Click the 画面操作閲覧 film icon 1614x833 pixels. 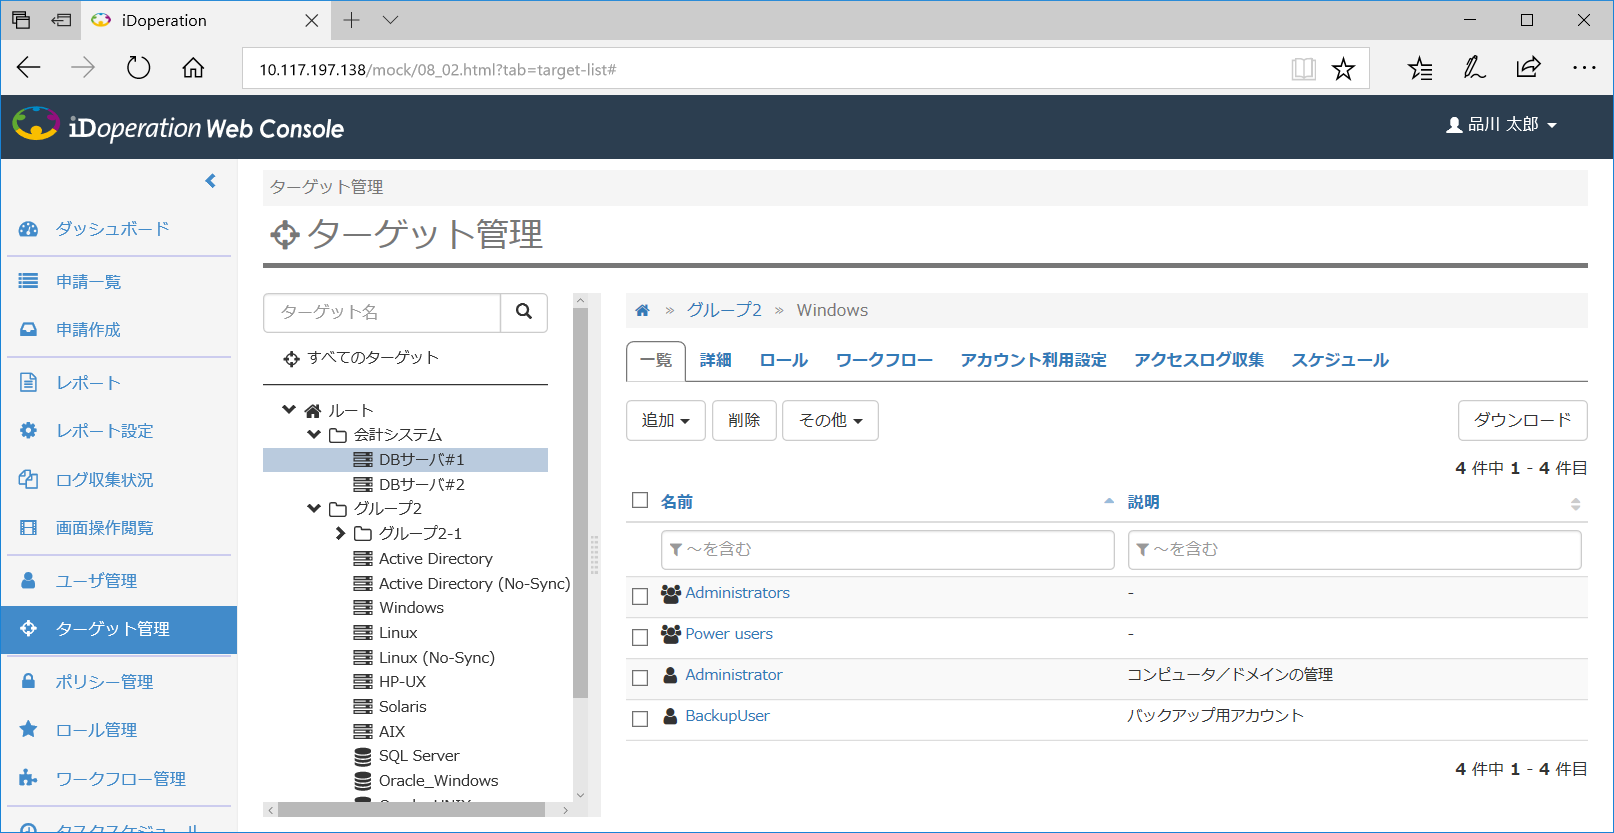point(29,528)
